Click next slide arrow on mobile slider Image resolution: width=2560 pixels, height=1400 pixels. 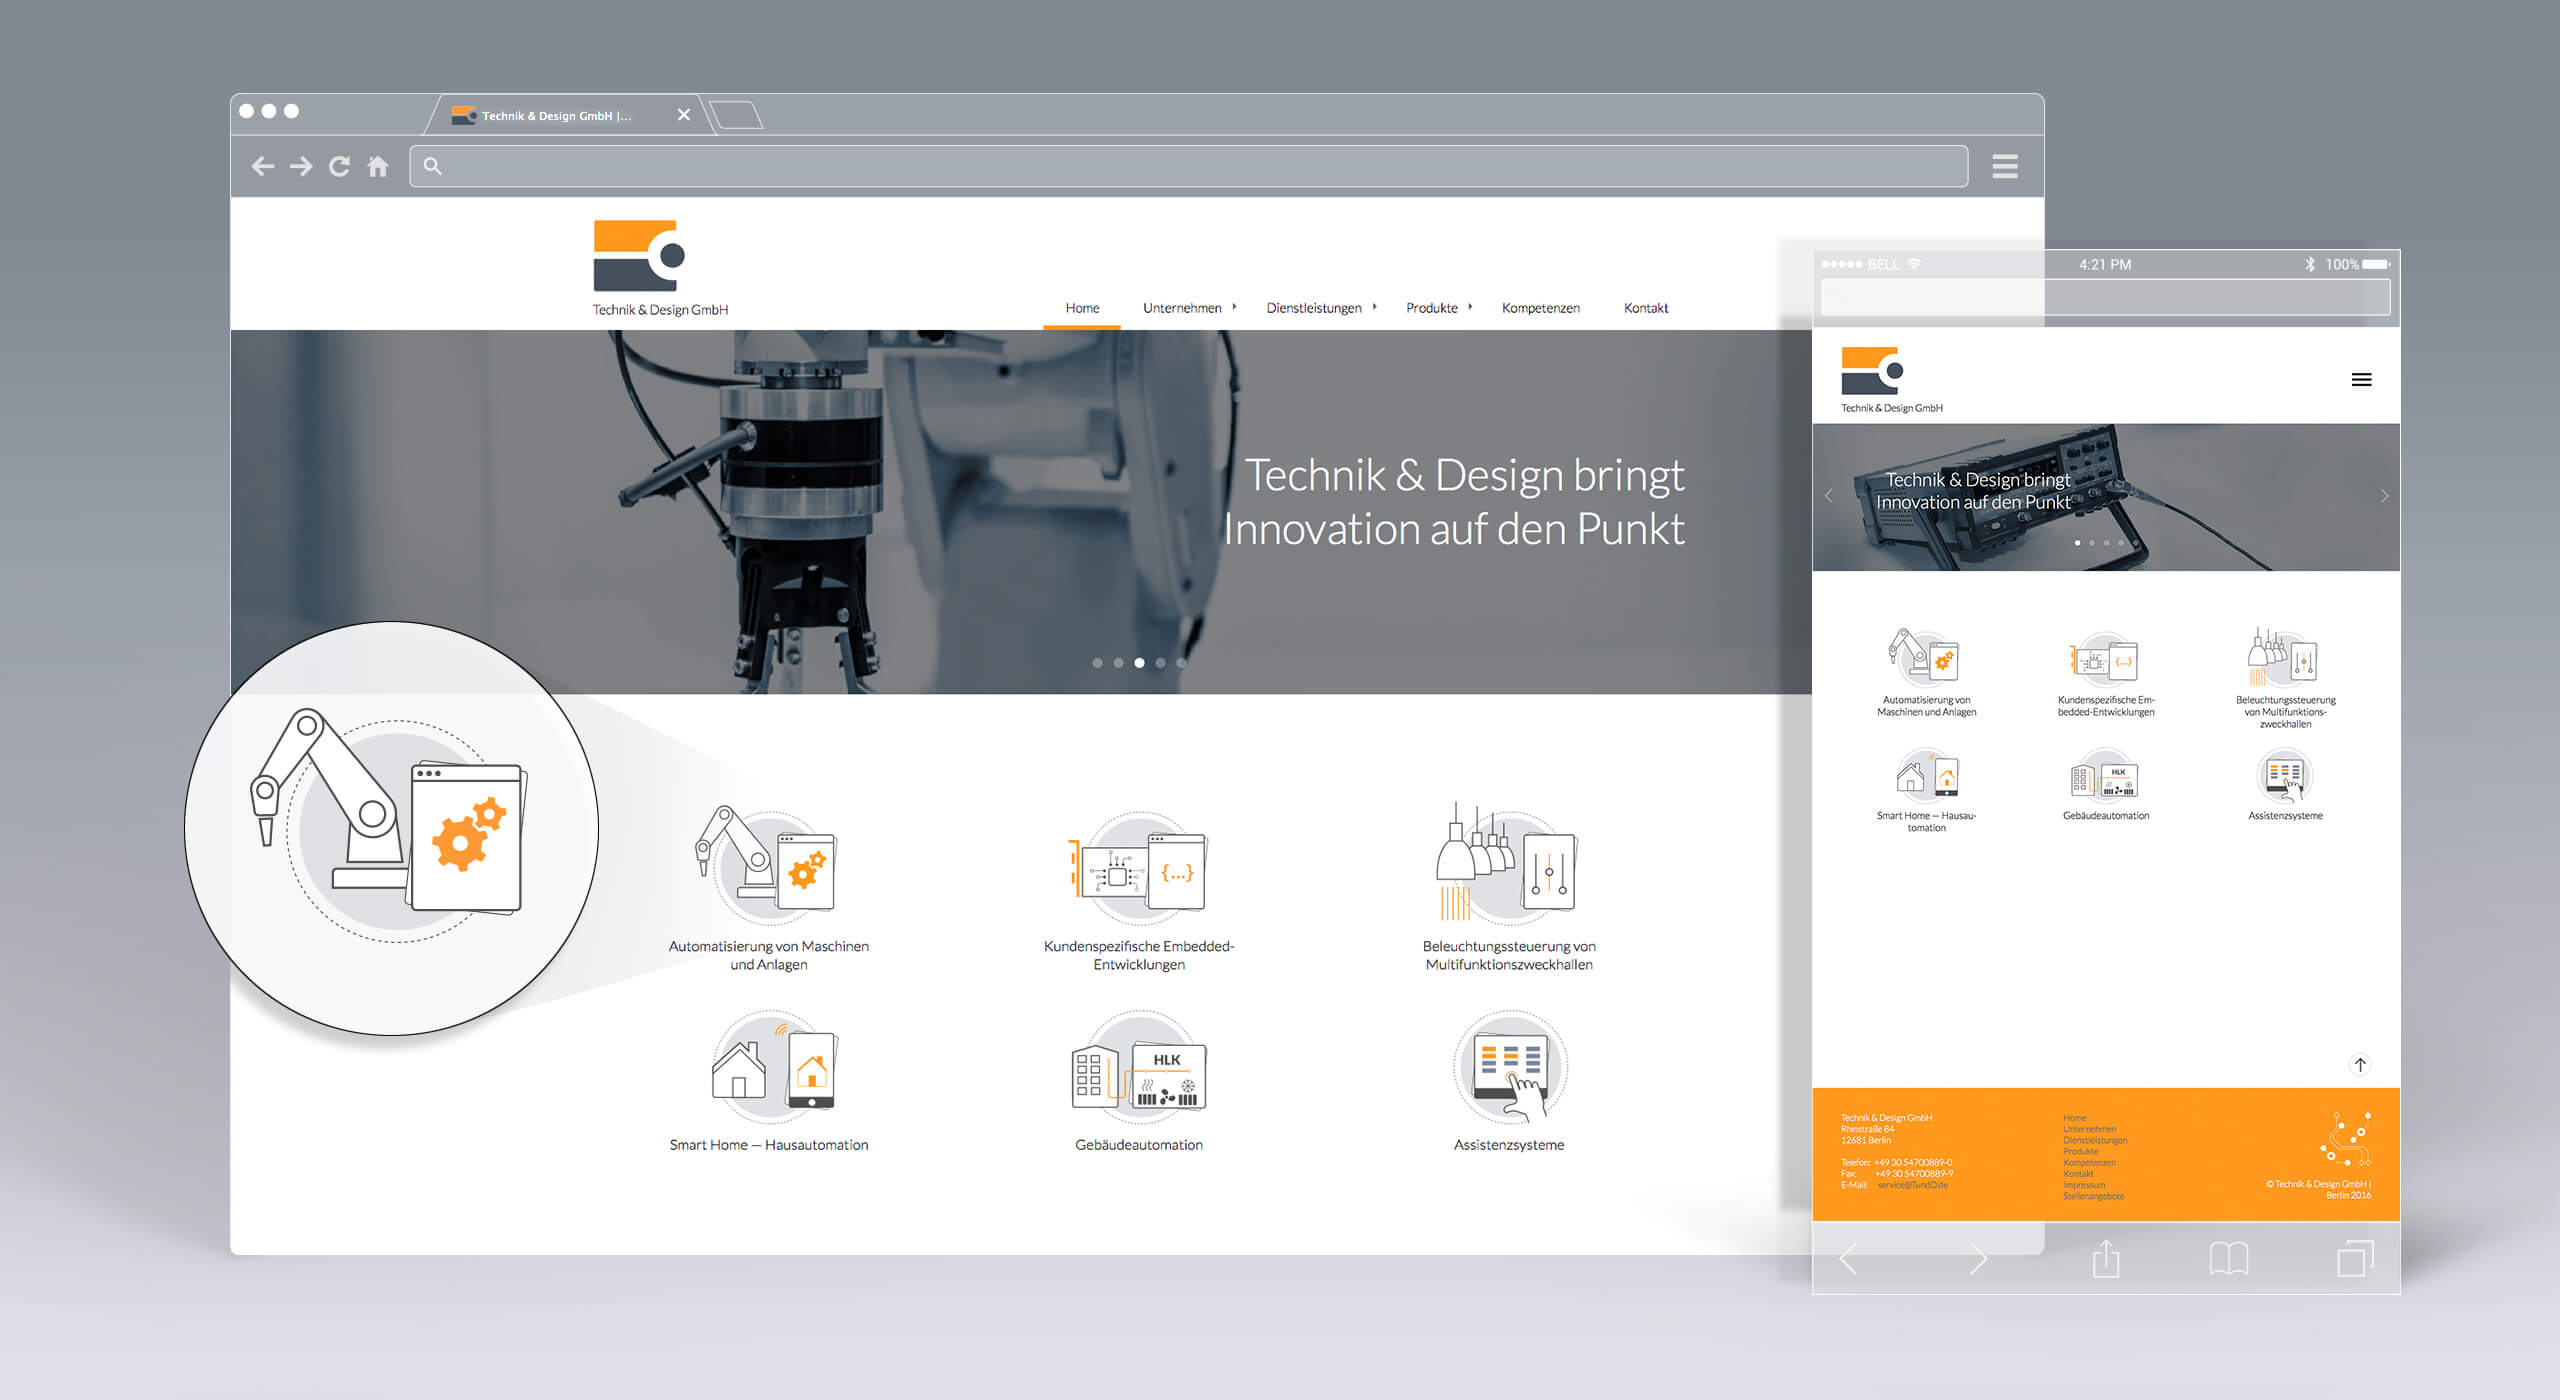click(x=2384, y=496)
